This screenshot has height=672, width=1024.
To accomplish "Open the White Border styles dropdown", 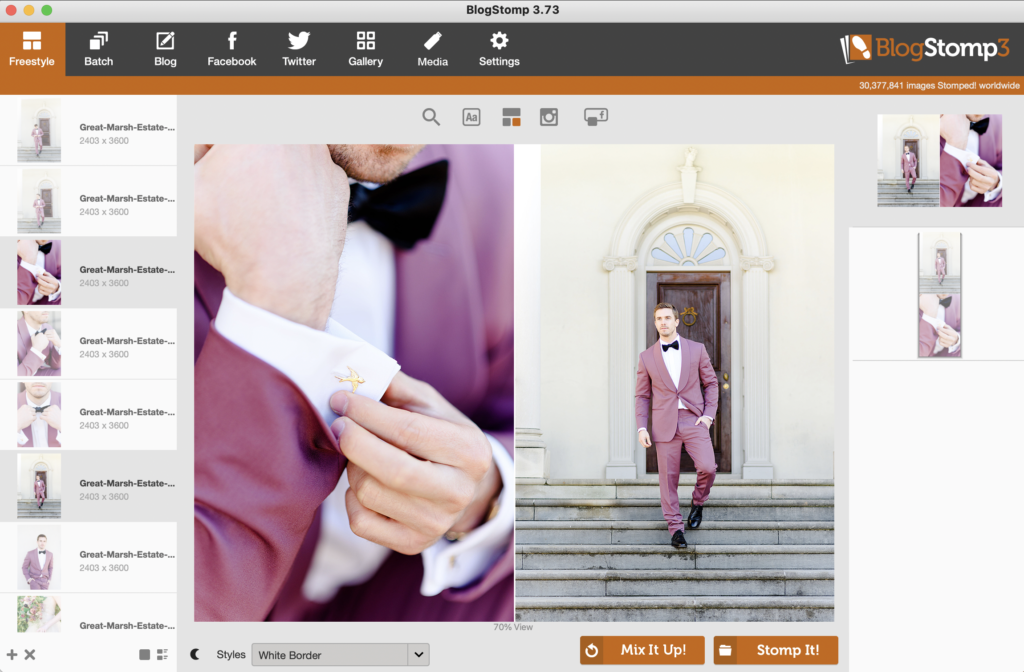I will 340,654.
